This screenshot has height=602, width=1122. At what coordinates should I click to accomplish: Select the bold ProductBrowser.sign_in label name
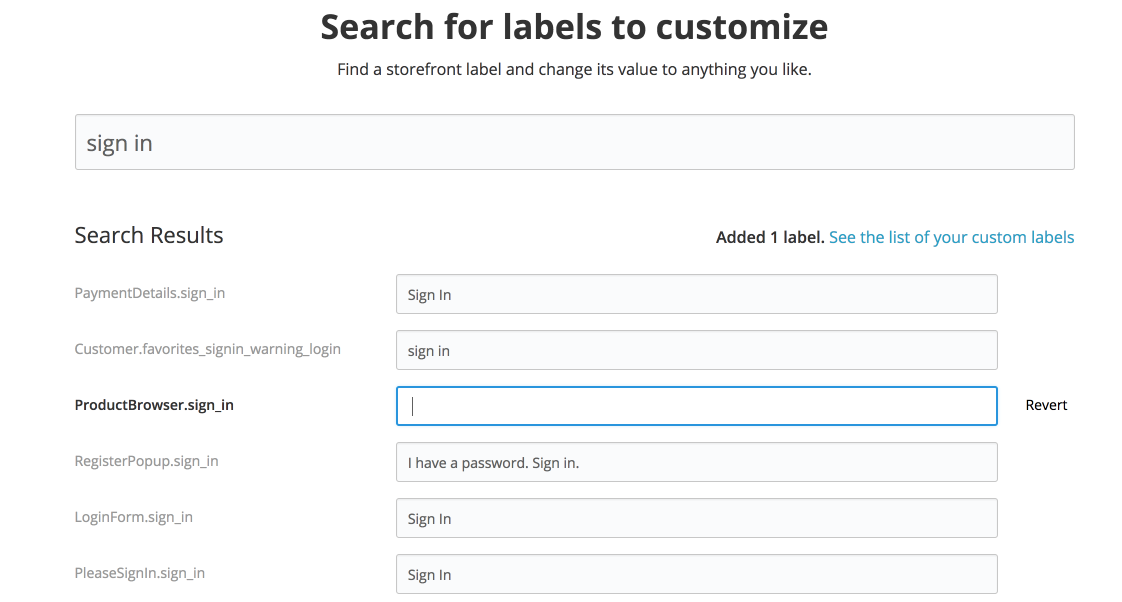[154, 405]
